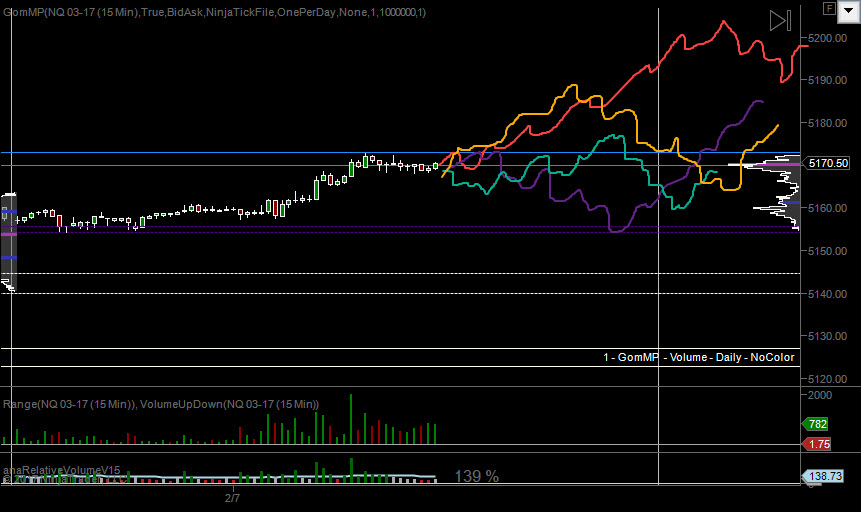This screenshot has width=861, height=512.
Task: Click the small F box icon
Action: 829,8
